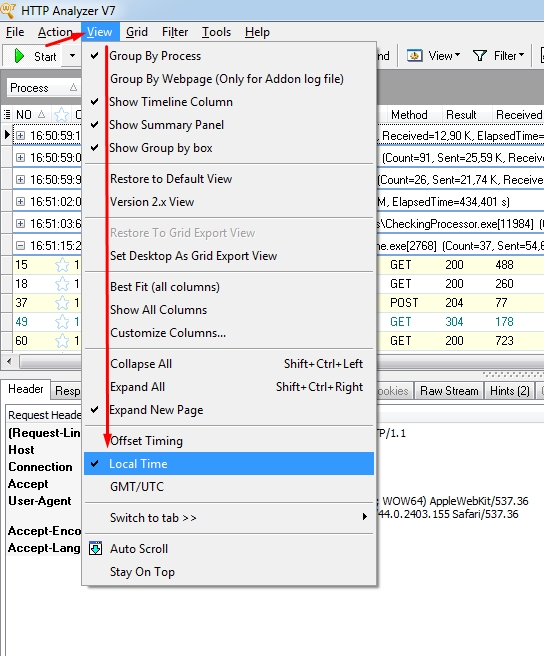Open the Help menu
The image size is (544, 656).
click(x=257, y=32)
